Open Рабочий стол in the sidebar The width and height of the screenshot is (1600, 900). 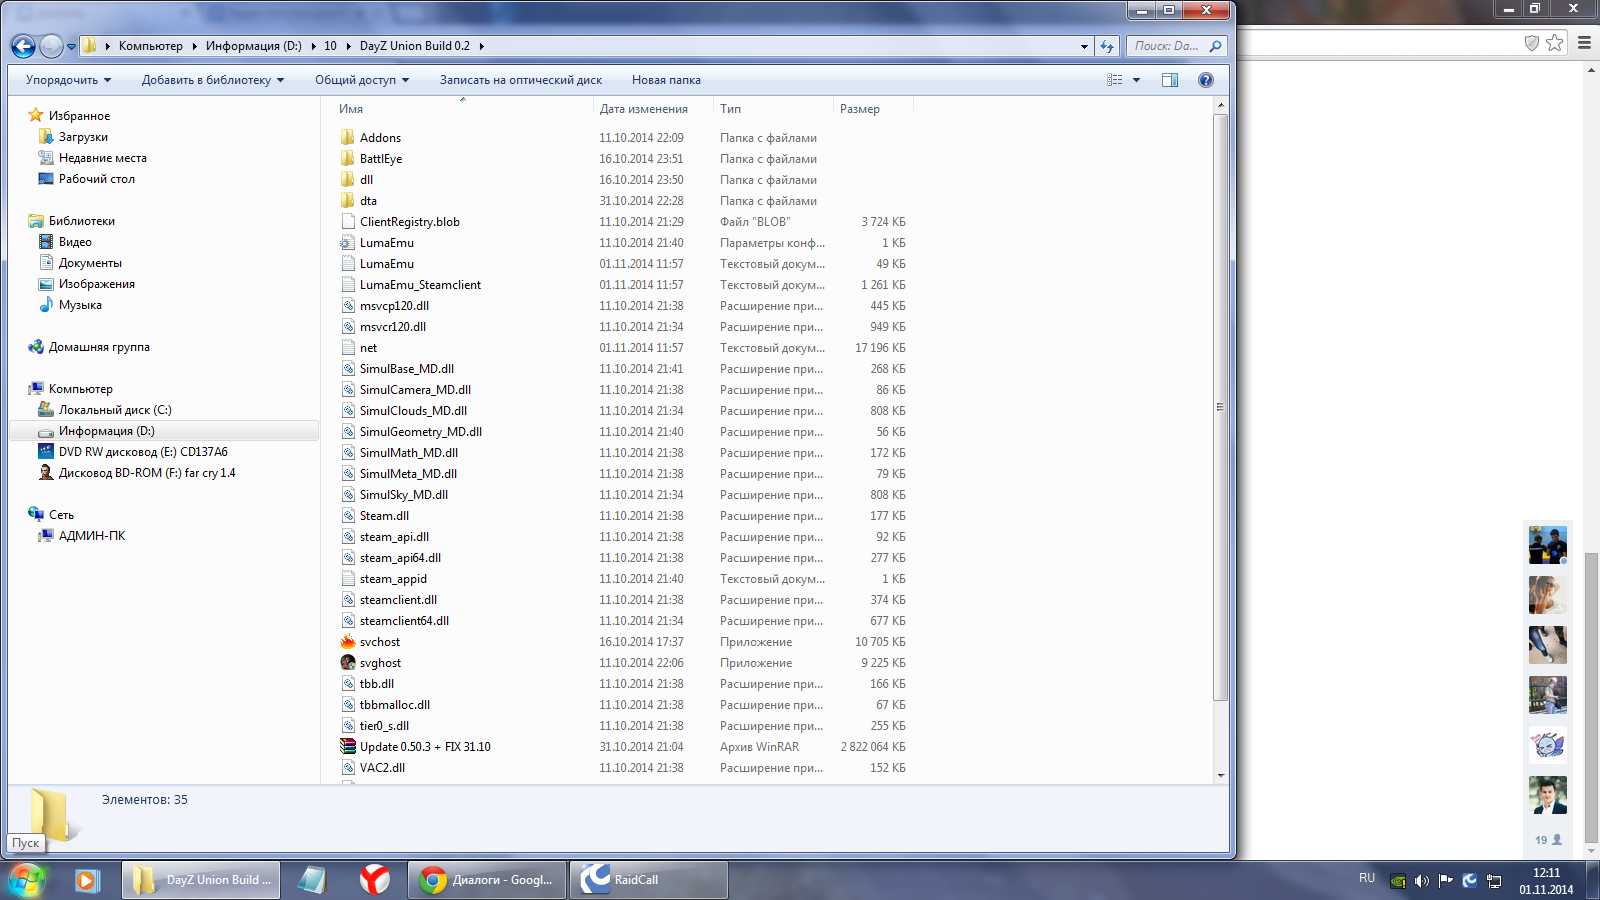pyautogui.click(x=96, y=179)
